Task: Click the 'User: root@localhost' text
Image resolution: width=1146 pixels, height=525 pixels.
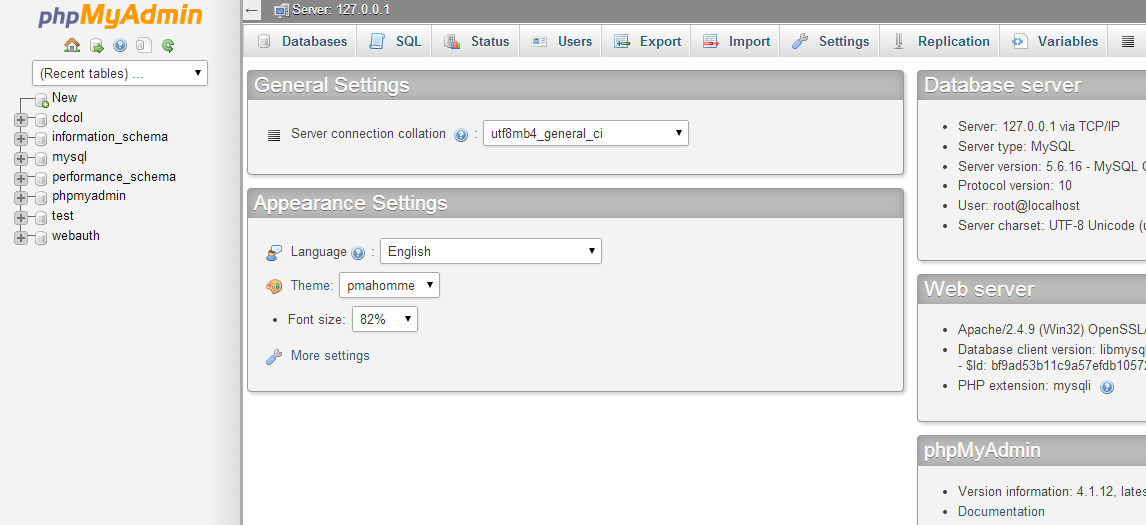Action: (x=1019, y=206)
